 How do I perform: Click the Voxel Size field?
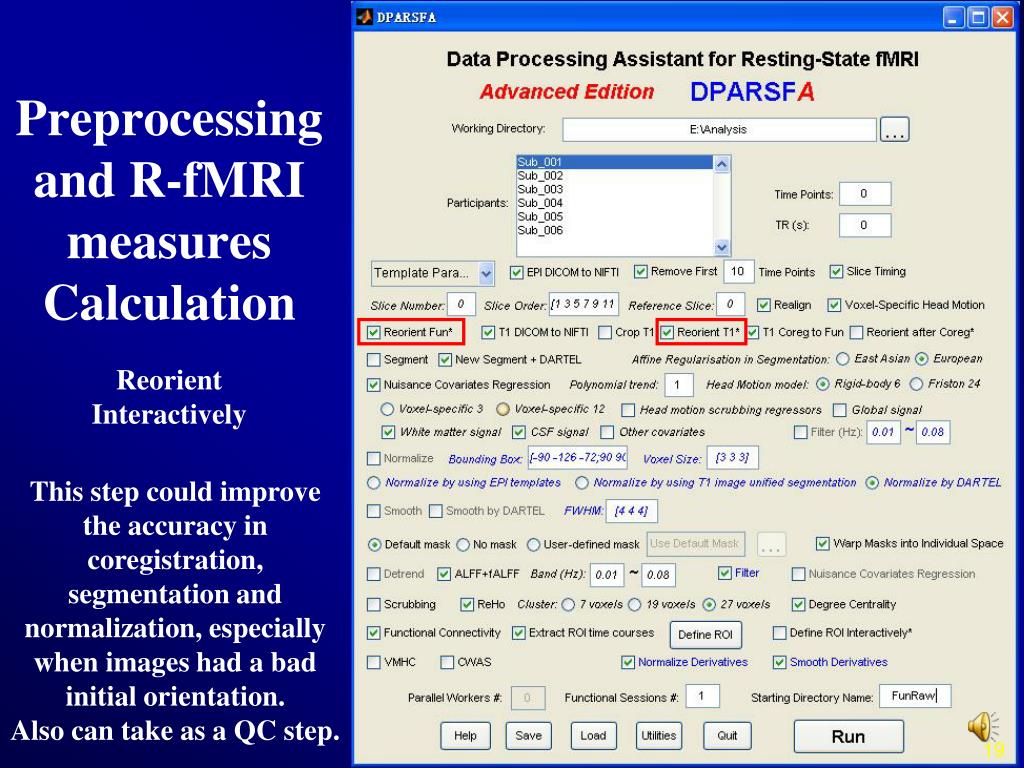point(733,458)
